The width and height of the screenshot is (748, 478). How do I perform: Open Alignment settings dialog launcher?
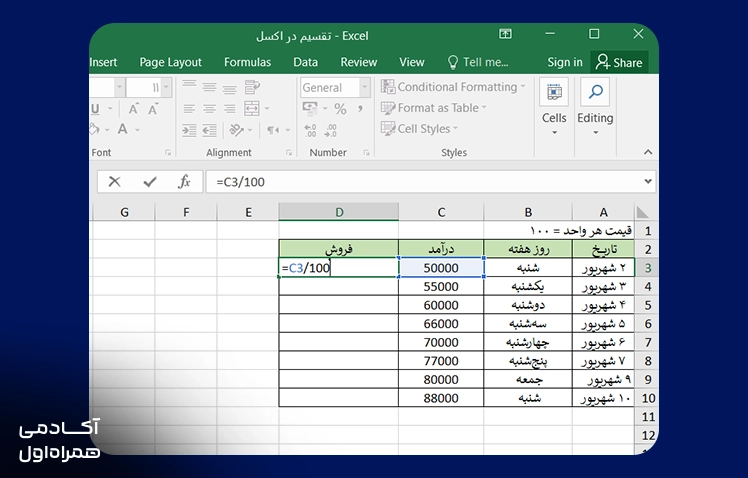click(x=289, y=153)
